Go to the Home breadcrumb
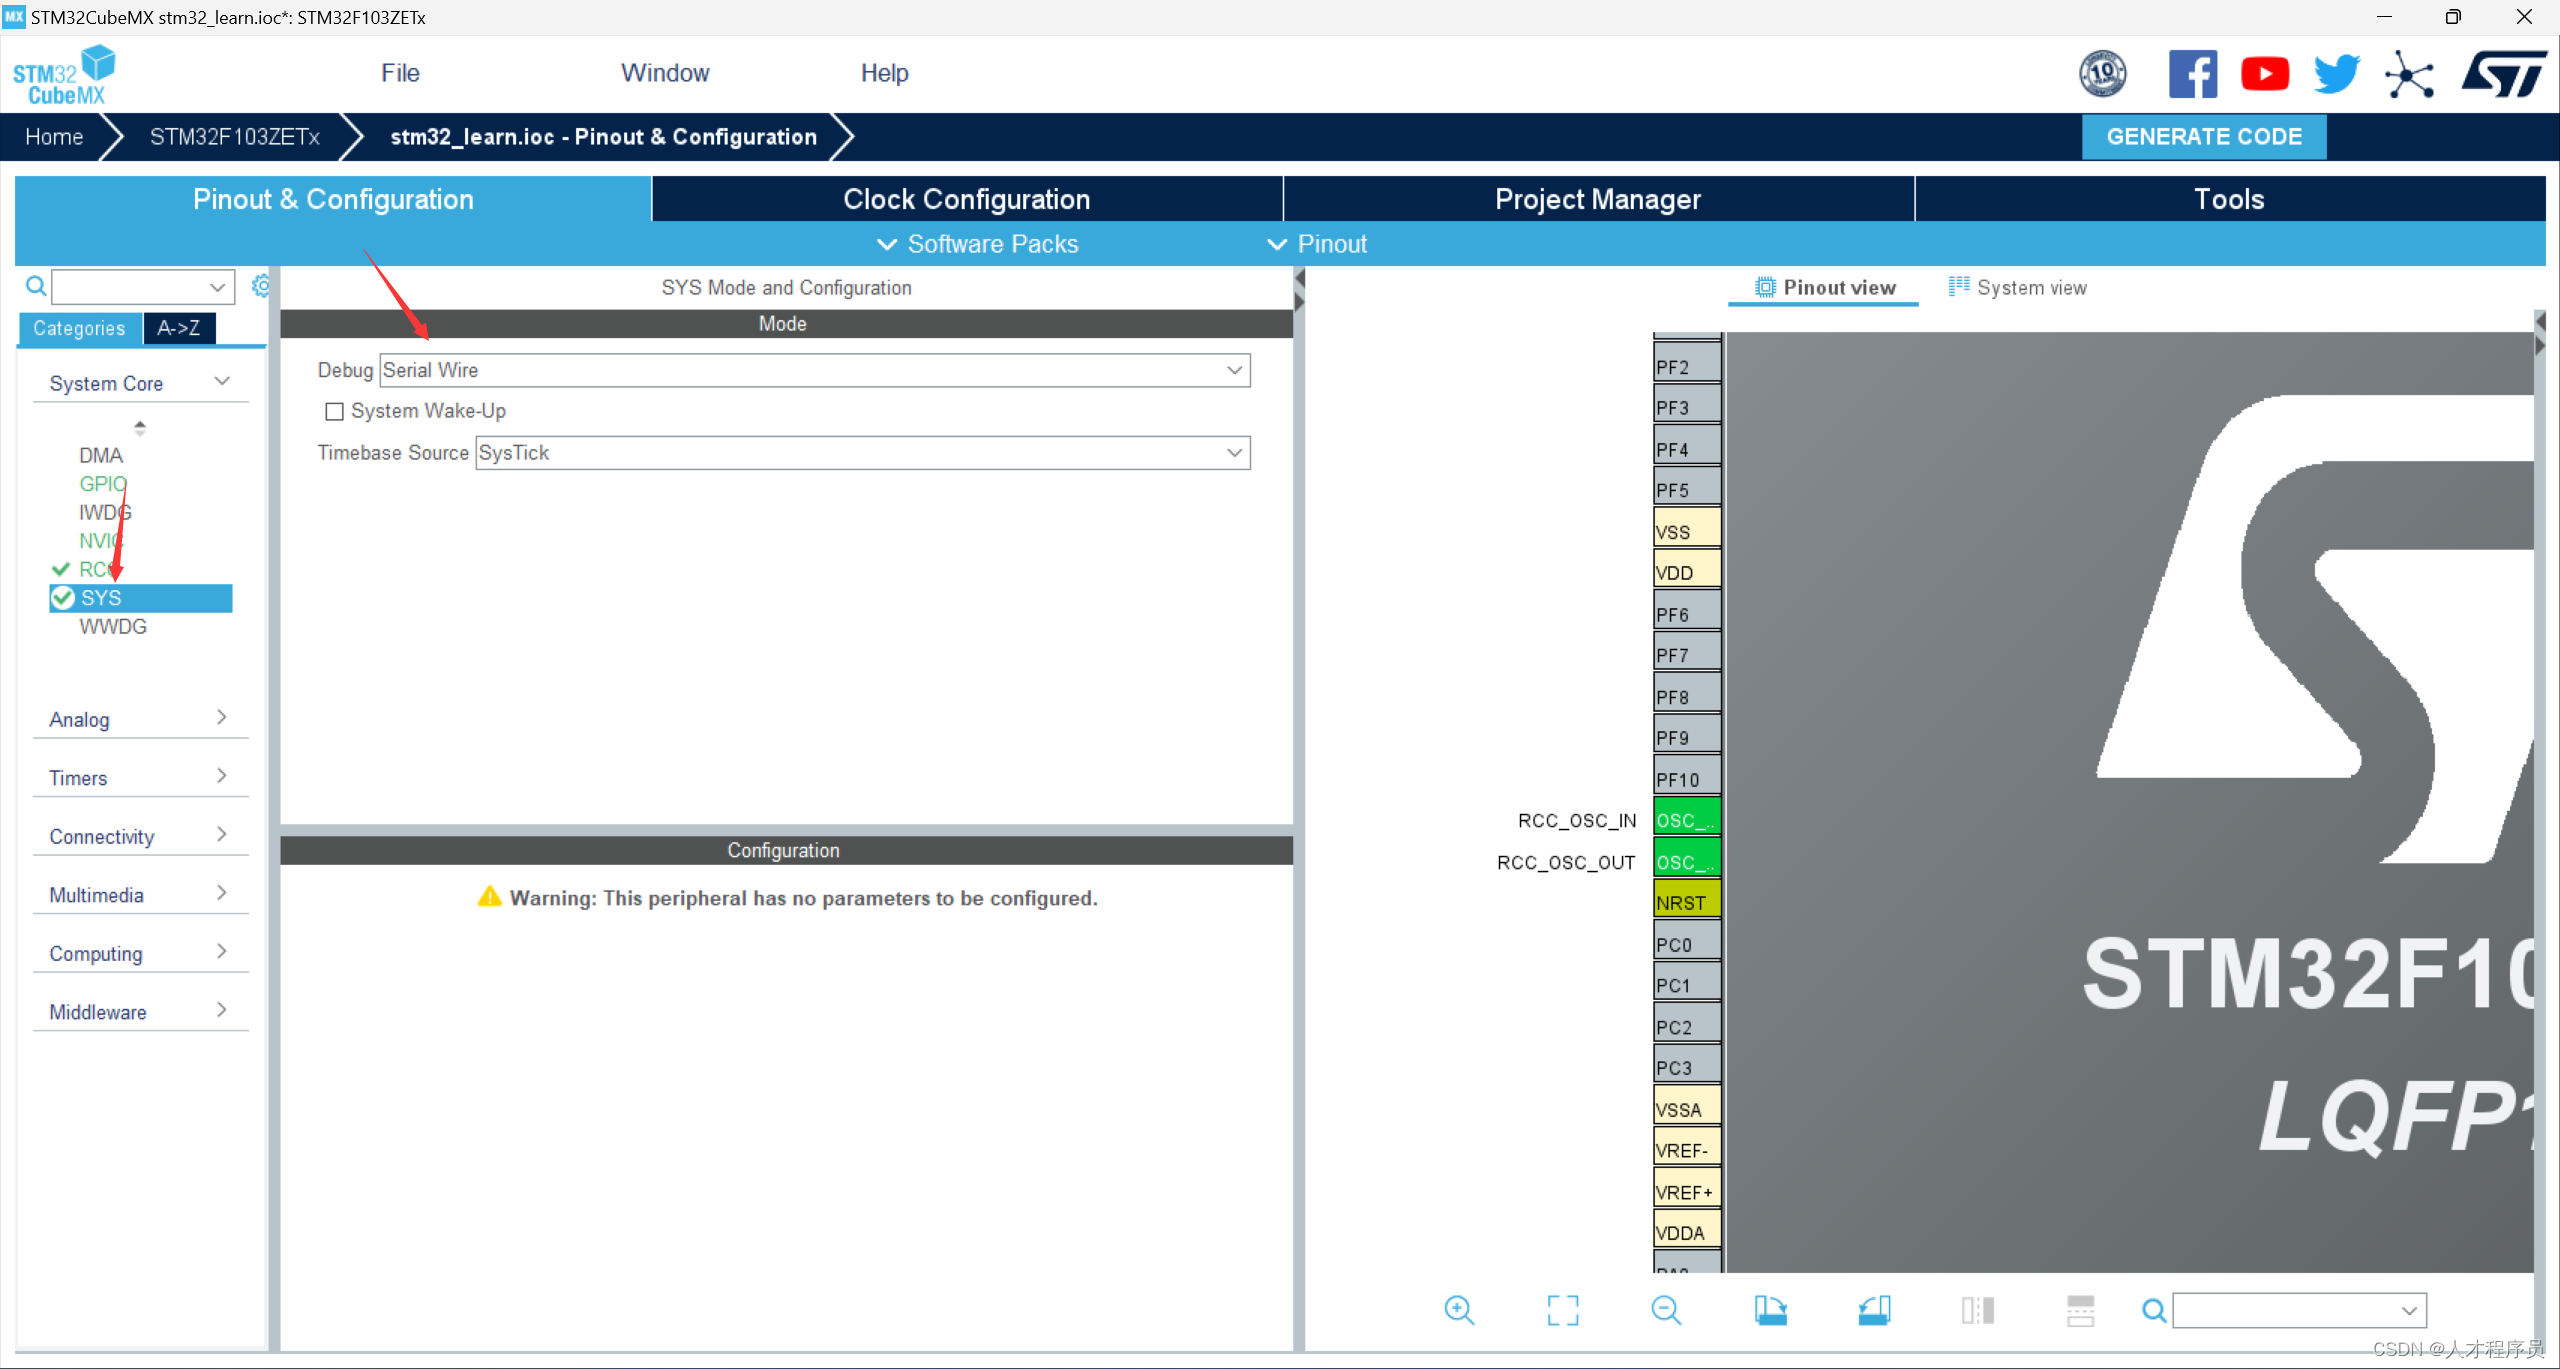This screenshot has width=2560, height=1369. pyautogui.click(x=54, y=137)
